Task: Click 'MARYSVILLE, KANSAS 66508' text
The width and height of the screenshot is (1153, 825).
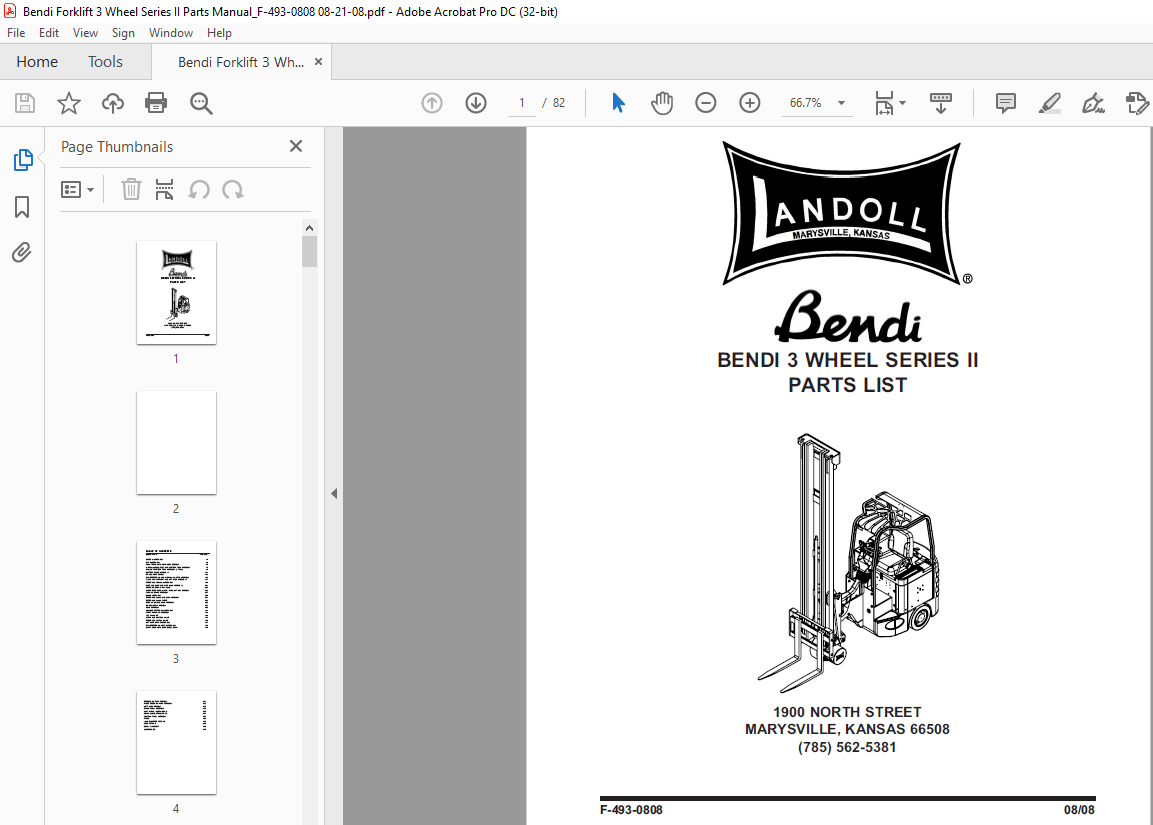Action: point(847,729)
